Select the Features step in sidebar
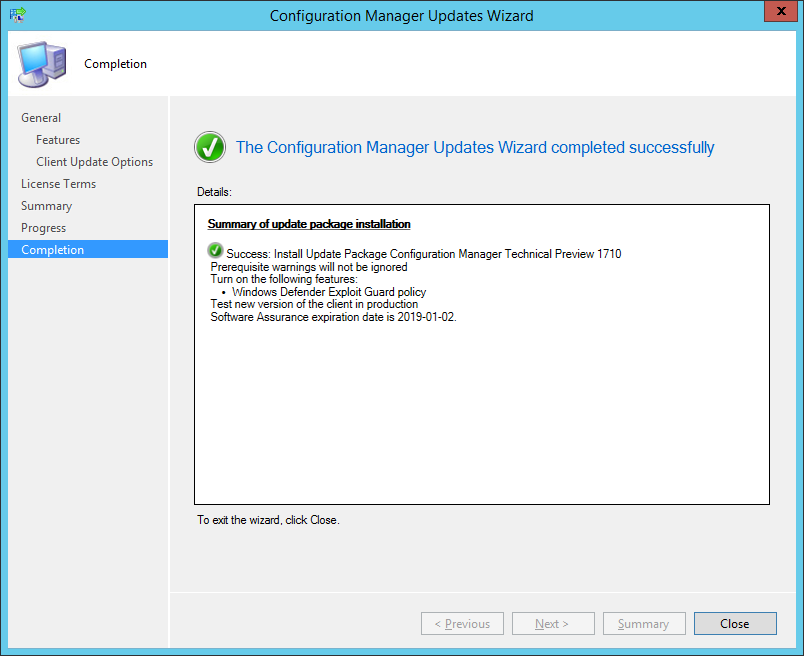804x656 pixels. tap(58, 140)
